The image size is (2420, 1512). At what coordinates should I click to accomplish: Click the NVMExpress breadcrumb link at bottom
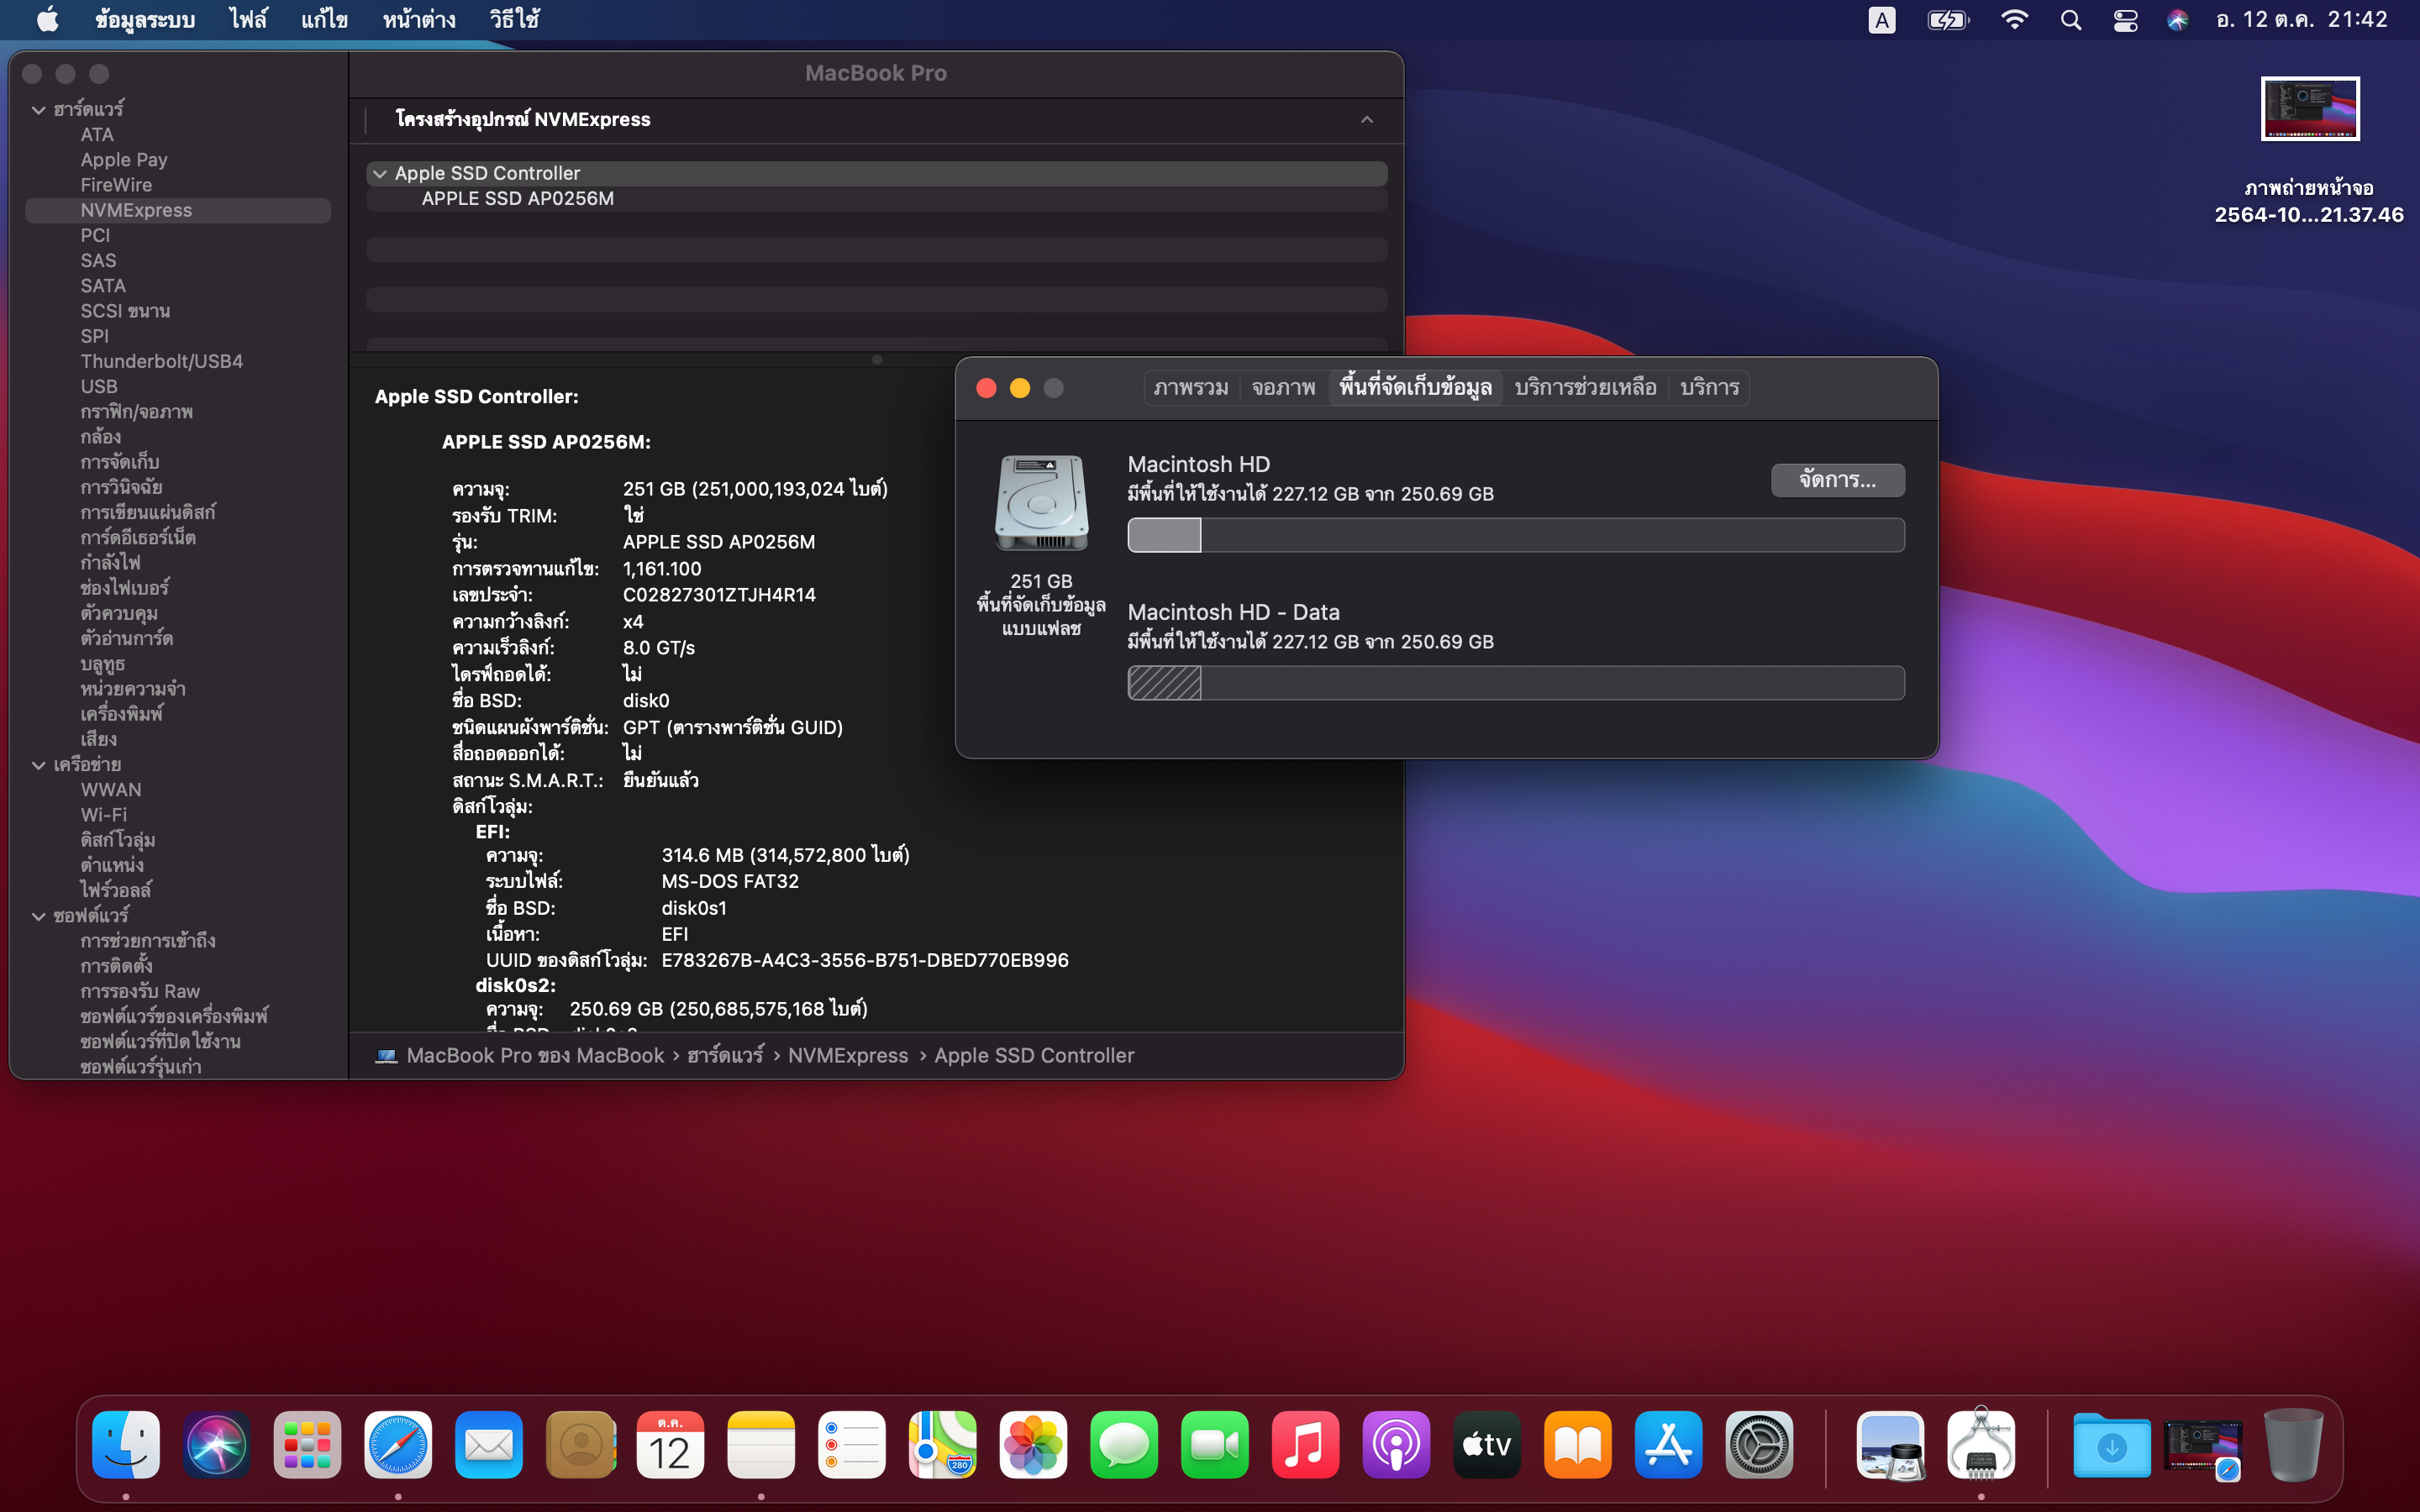847,1055
